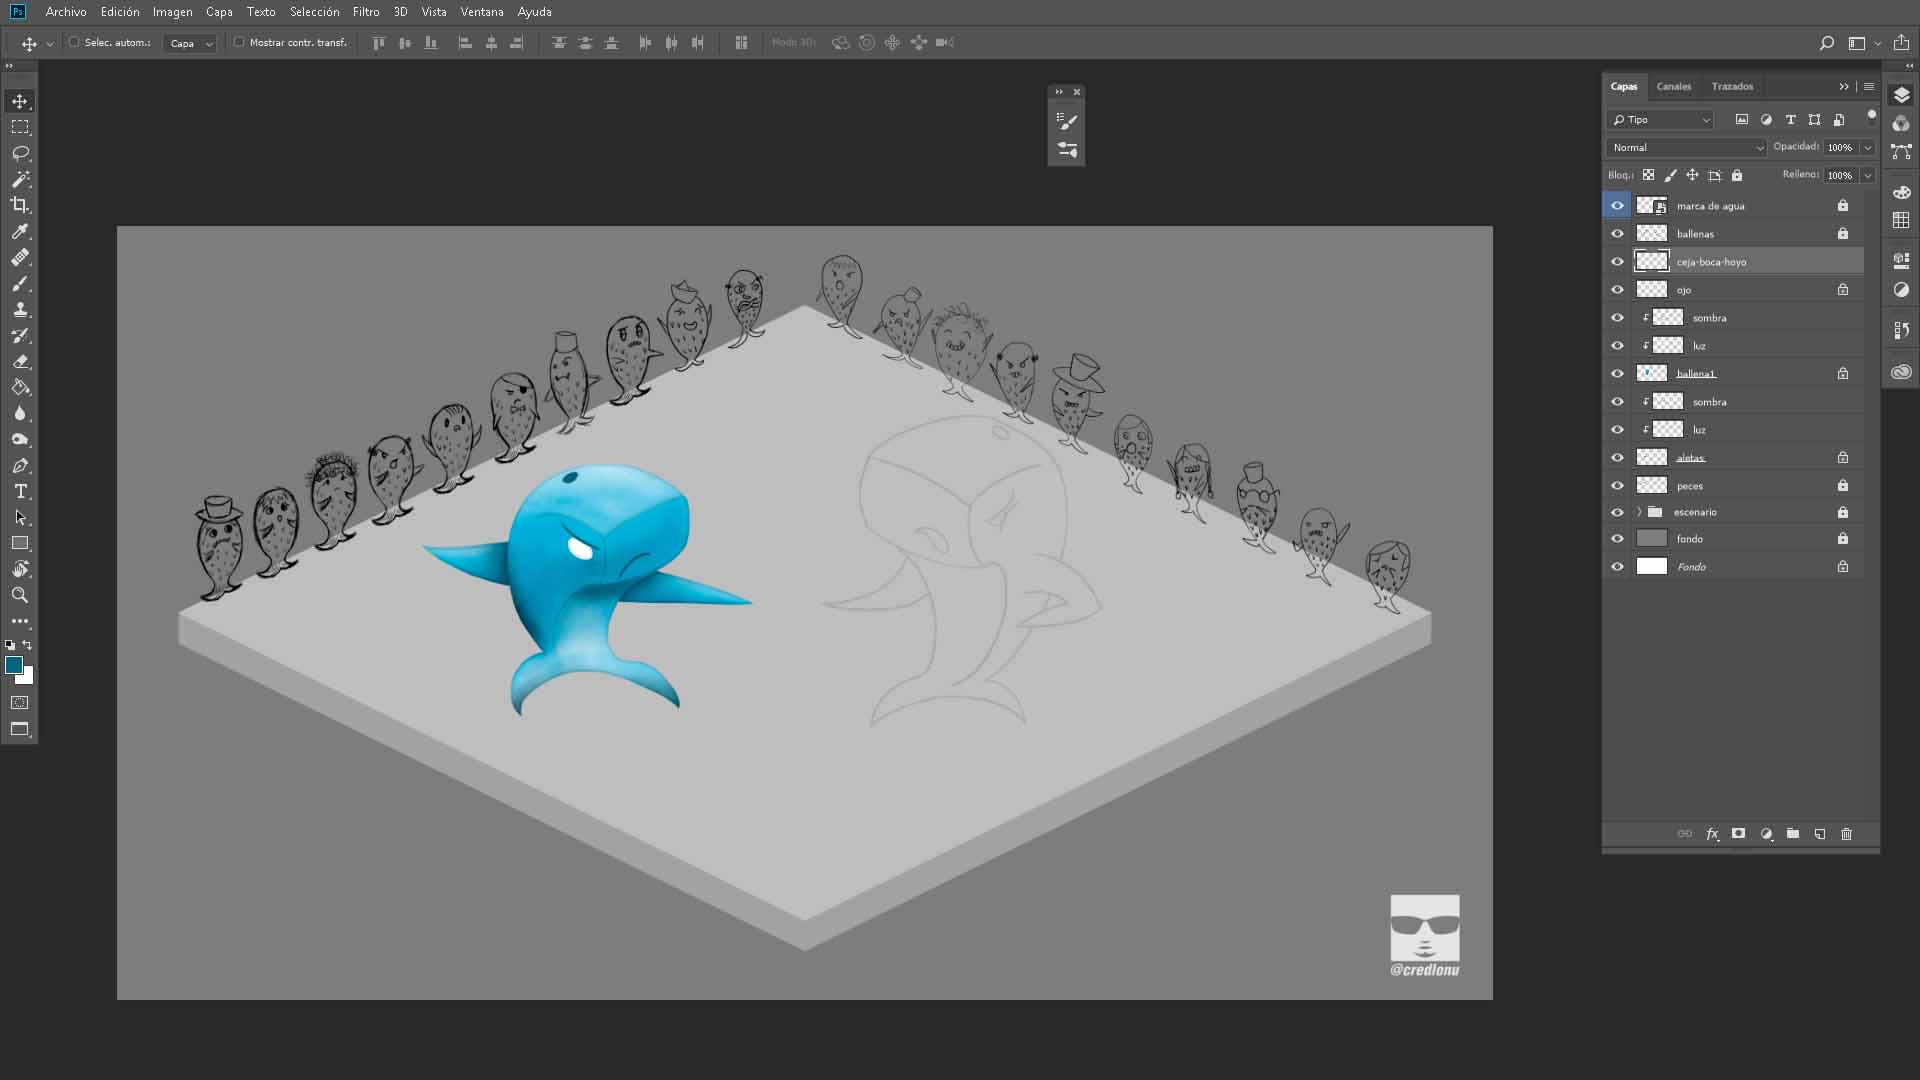Image resolution: width=1920 pixels, height=1080 pixels.
Task: Enable Mostrar contr. transf. checkbox
Action: 239,42
